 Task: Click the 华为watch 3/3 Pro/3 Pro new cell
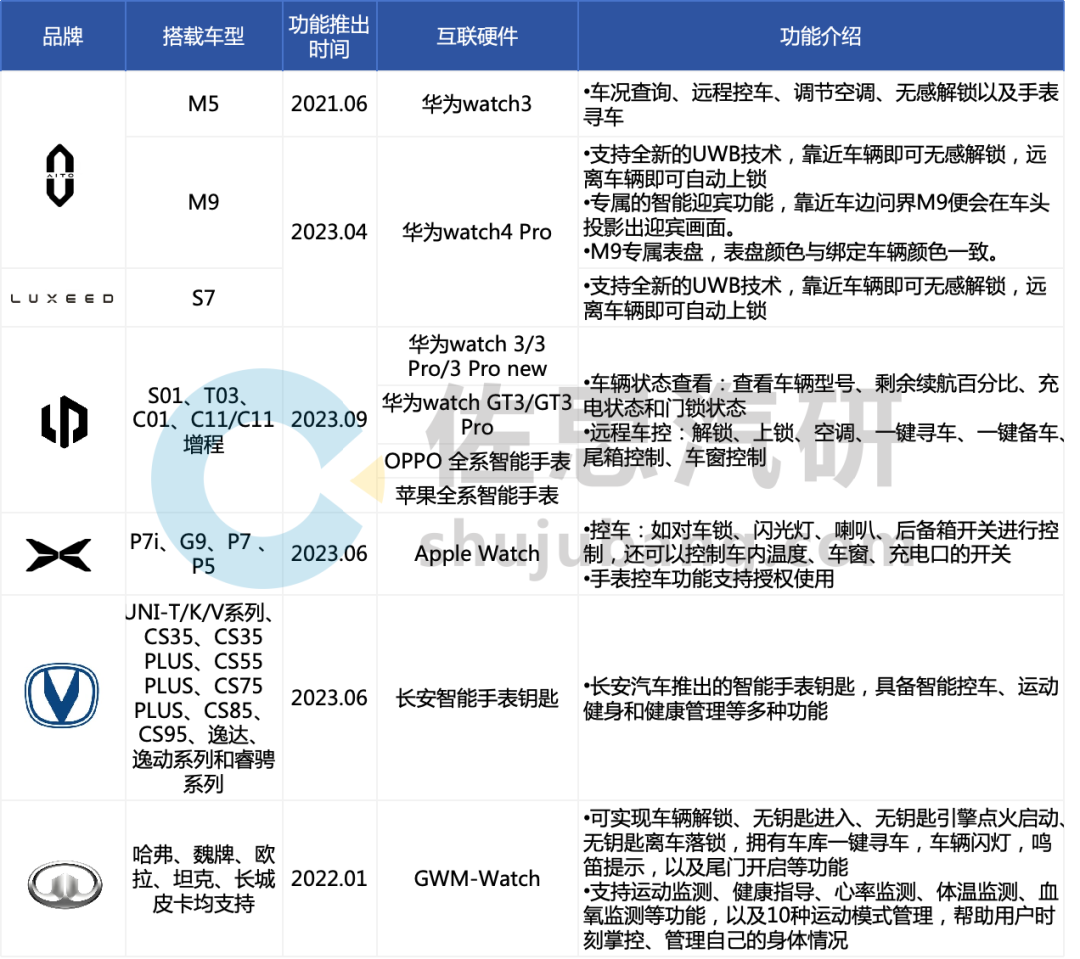click(477, 356)
